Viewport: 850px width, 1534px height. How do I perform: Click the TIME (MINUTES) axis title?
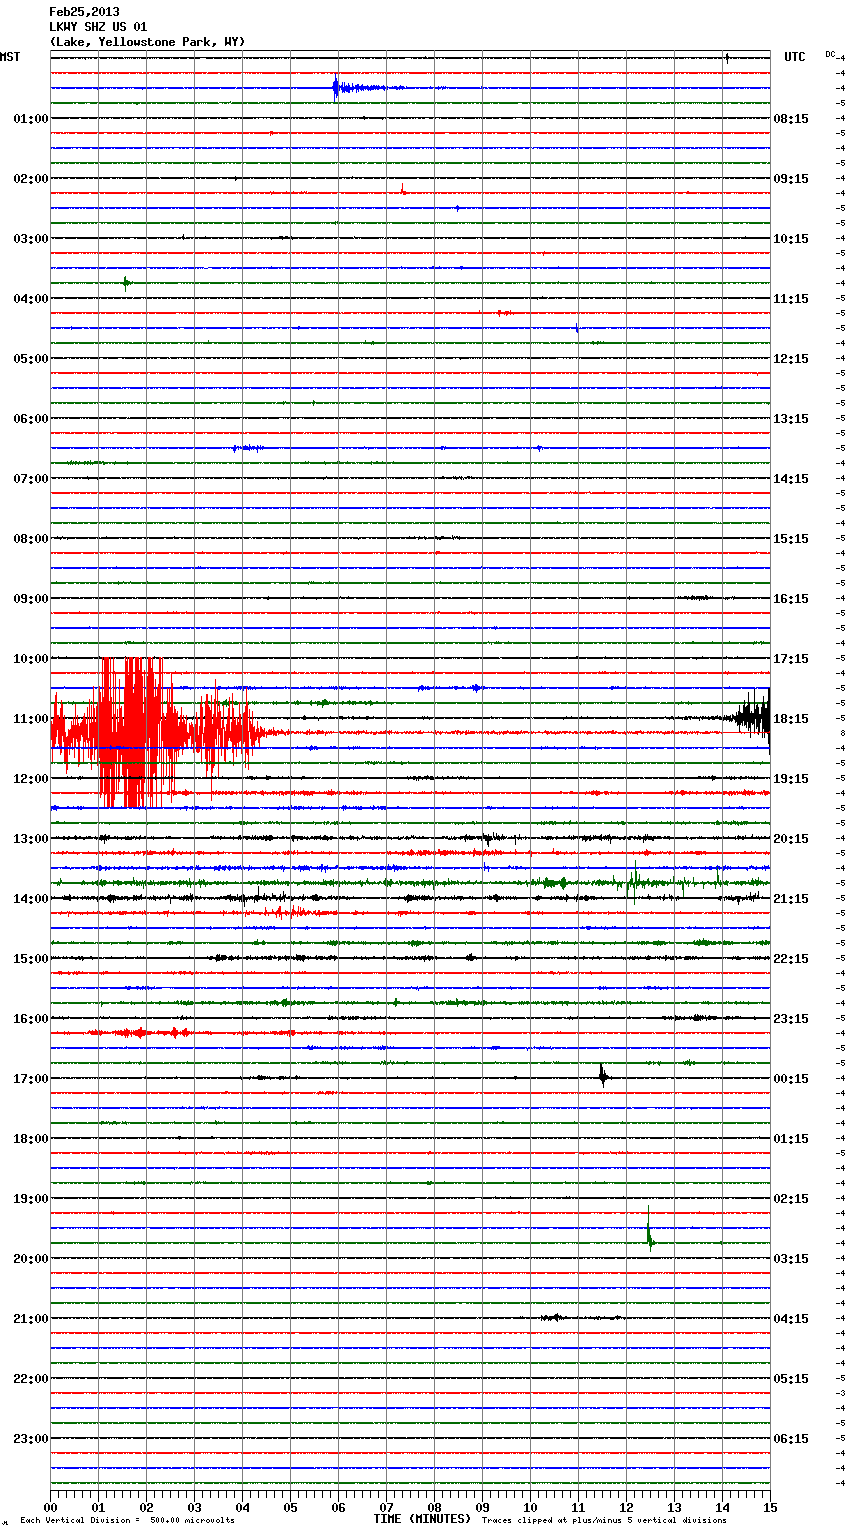pyautogui.click(x=422, y=1519)
